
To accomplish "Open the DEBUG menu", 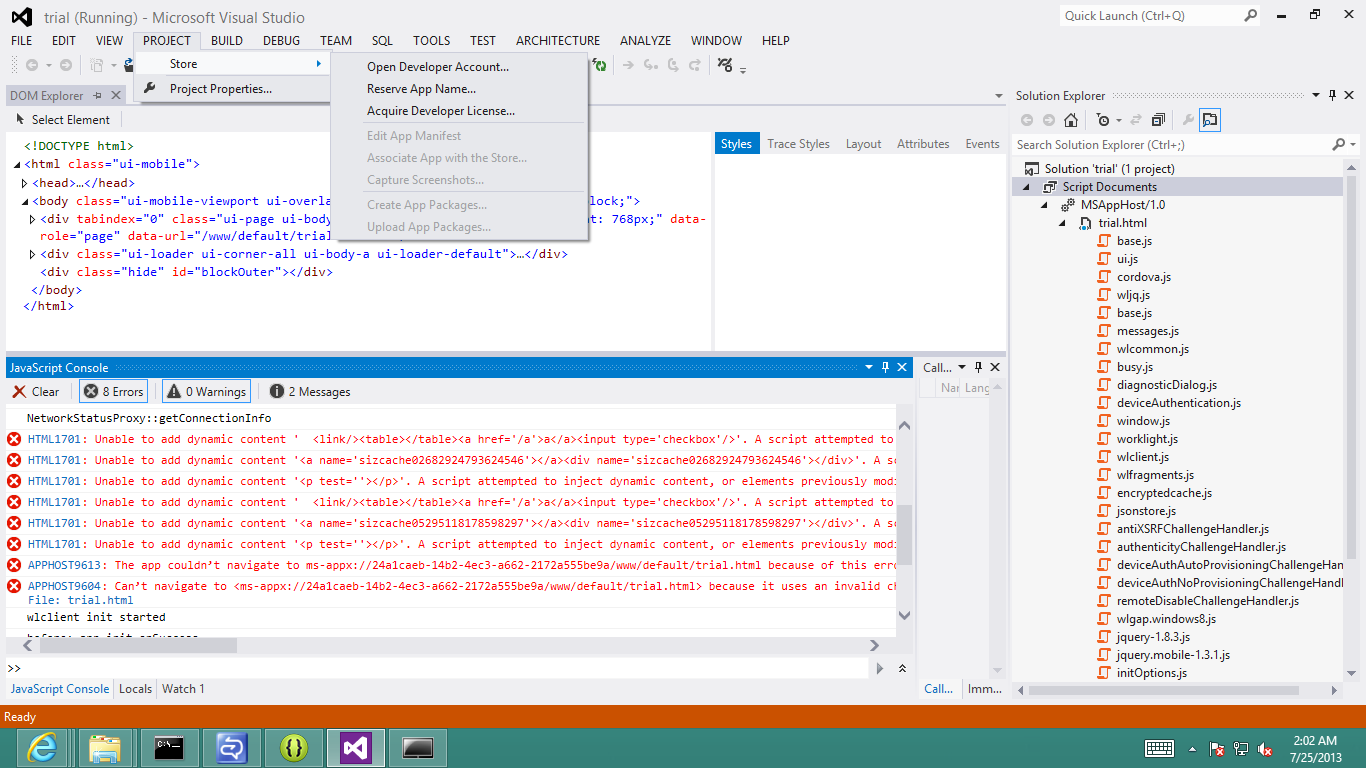I will coord(282,41).
